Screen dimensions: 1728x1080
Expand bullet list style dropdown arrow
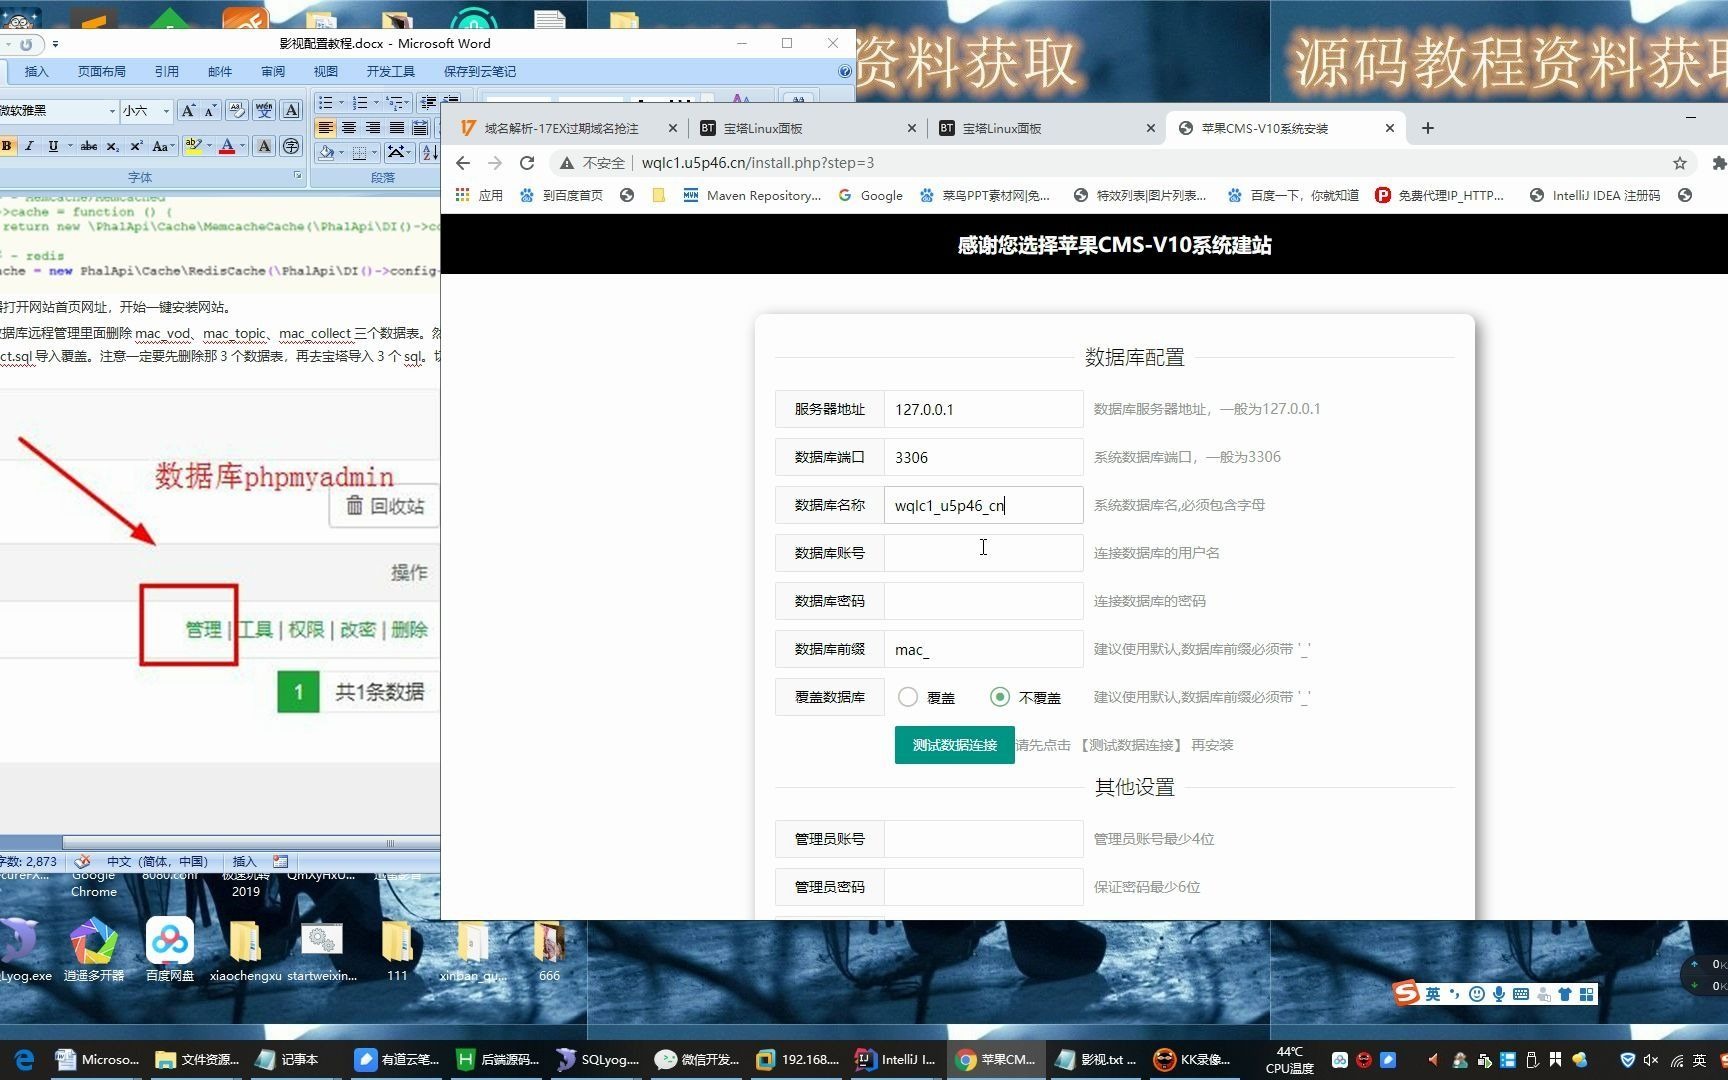pyautogui.click(x=341, y=103)
